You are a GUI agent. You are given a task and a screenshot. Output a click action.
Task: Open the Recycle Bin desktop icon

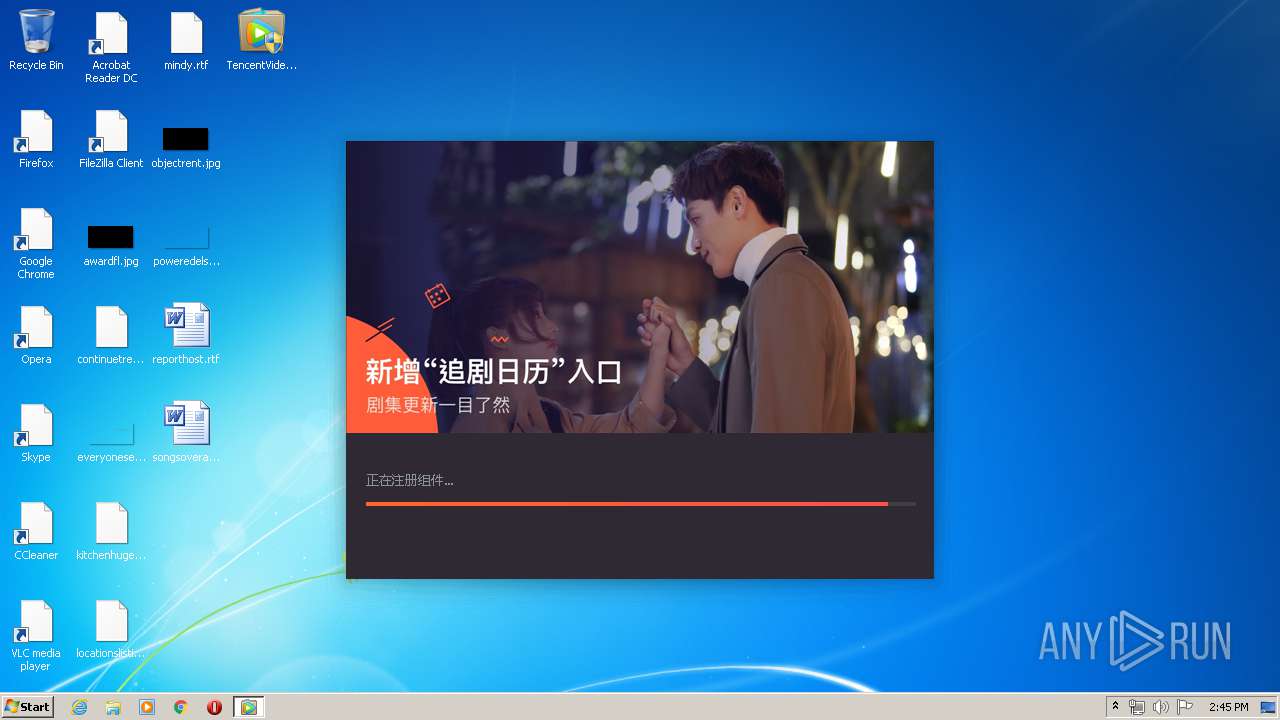point(36,41)
